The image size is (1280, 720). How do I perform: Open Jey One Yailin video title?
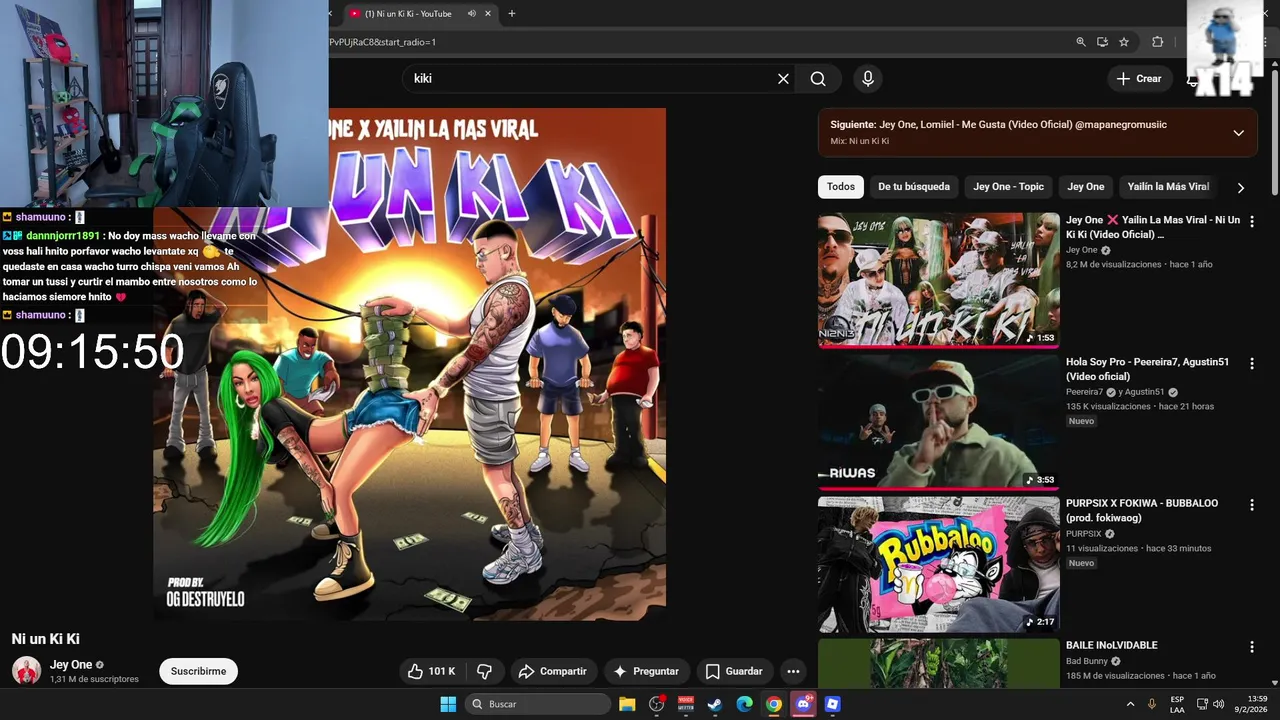1153,227
